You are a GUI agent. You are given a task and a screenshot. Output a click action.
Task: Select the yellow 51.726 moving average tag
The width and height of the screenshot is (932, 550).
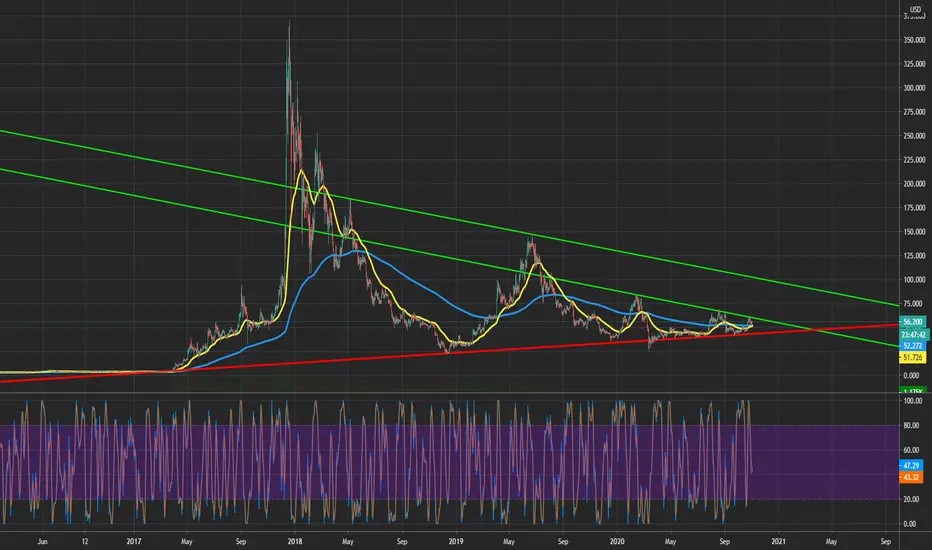(x=912, y=357)
